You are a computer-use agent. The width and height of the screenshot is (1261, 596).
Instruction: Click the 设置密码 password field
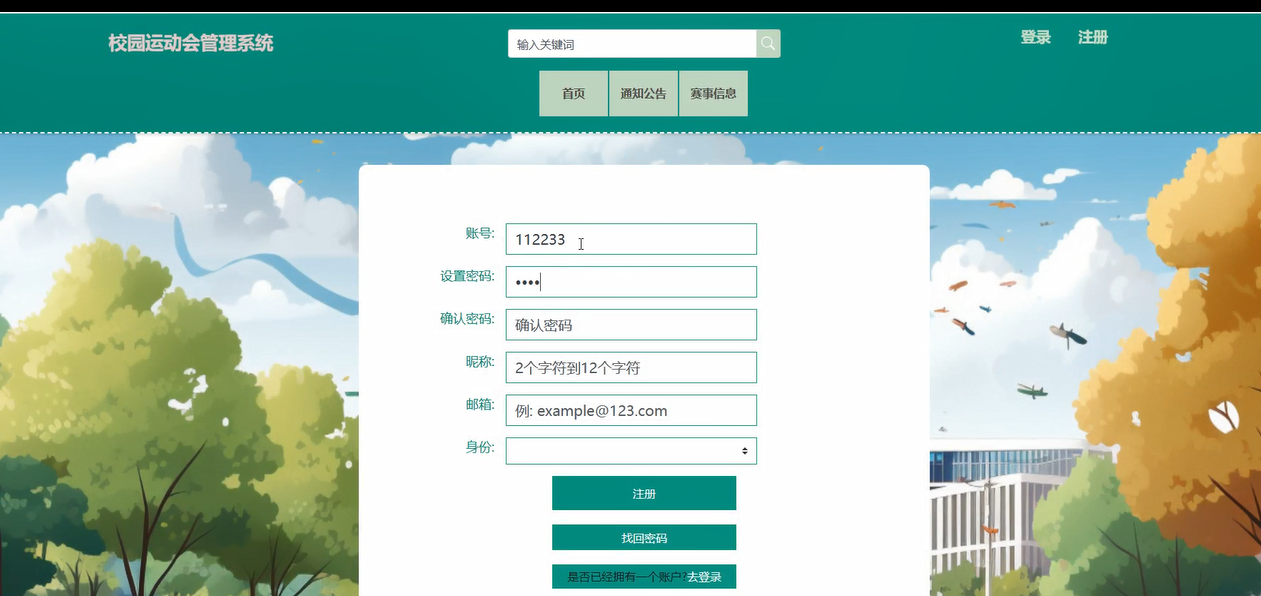631,282
